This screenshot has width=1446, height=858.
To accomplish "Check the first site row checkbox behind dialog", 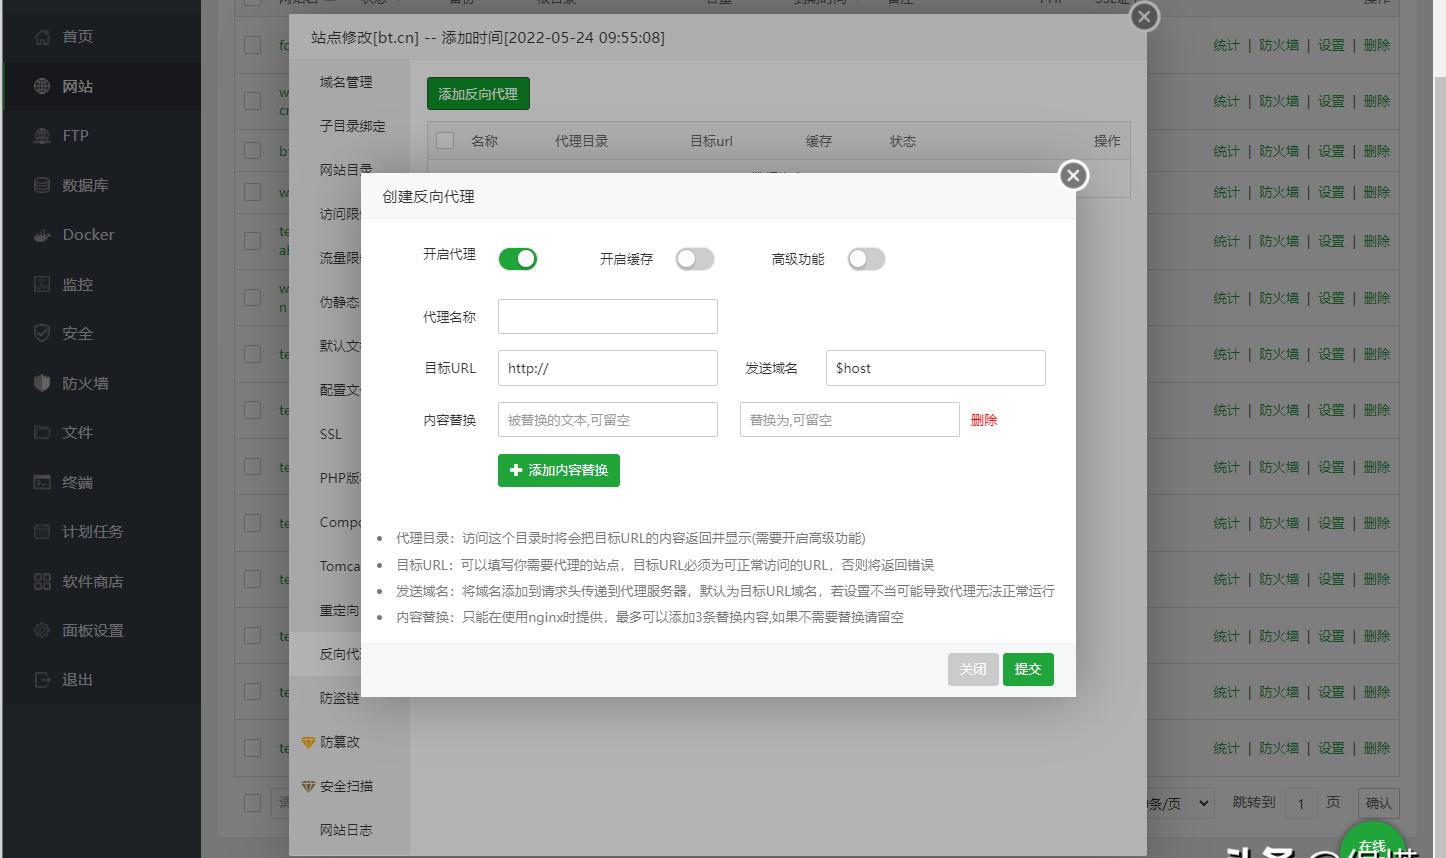I will 253,45.
